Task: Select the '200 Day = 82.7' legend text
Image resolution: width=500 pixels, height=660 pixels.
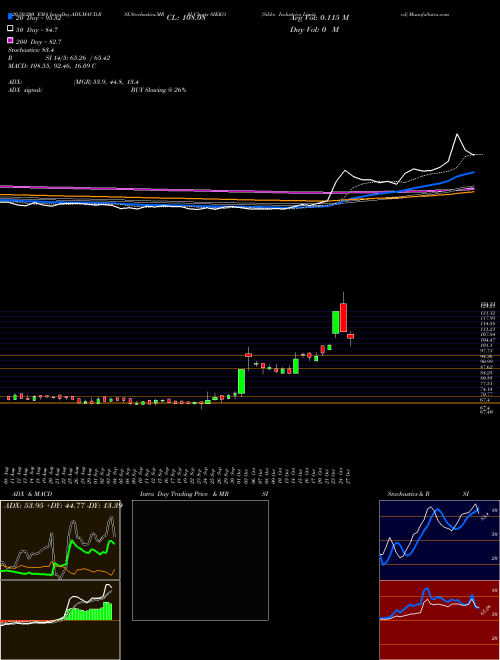Action: click(38, 41)
